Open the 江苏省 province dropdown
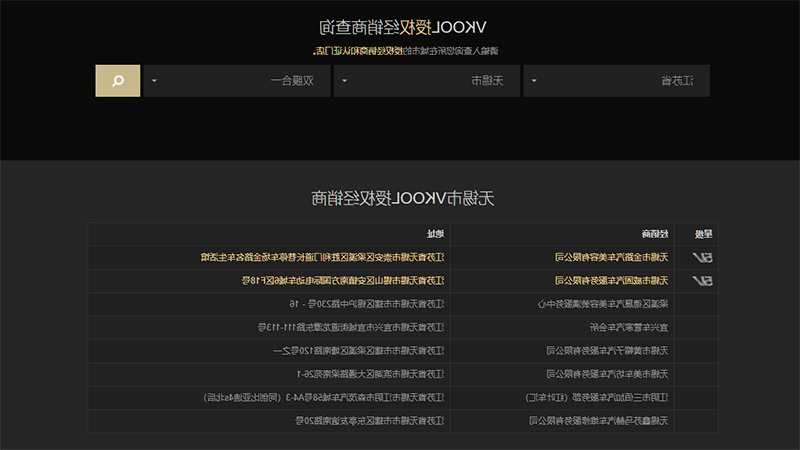The width and height of the screenshot is (800, 450). coord(616,81)
